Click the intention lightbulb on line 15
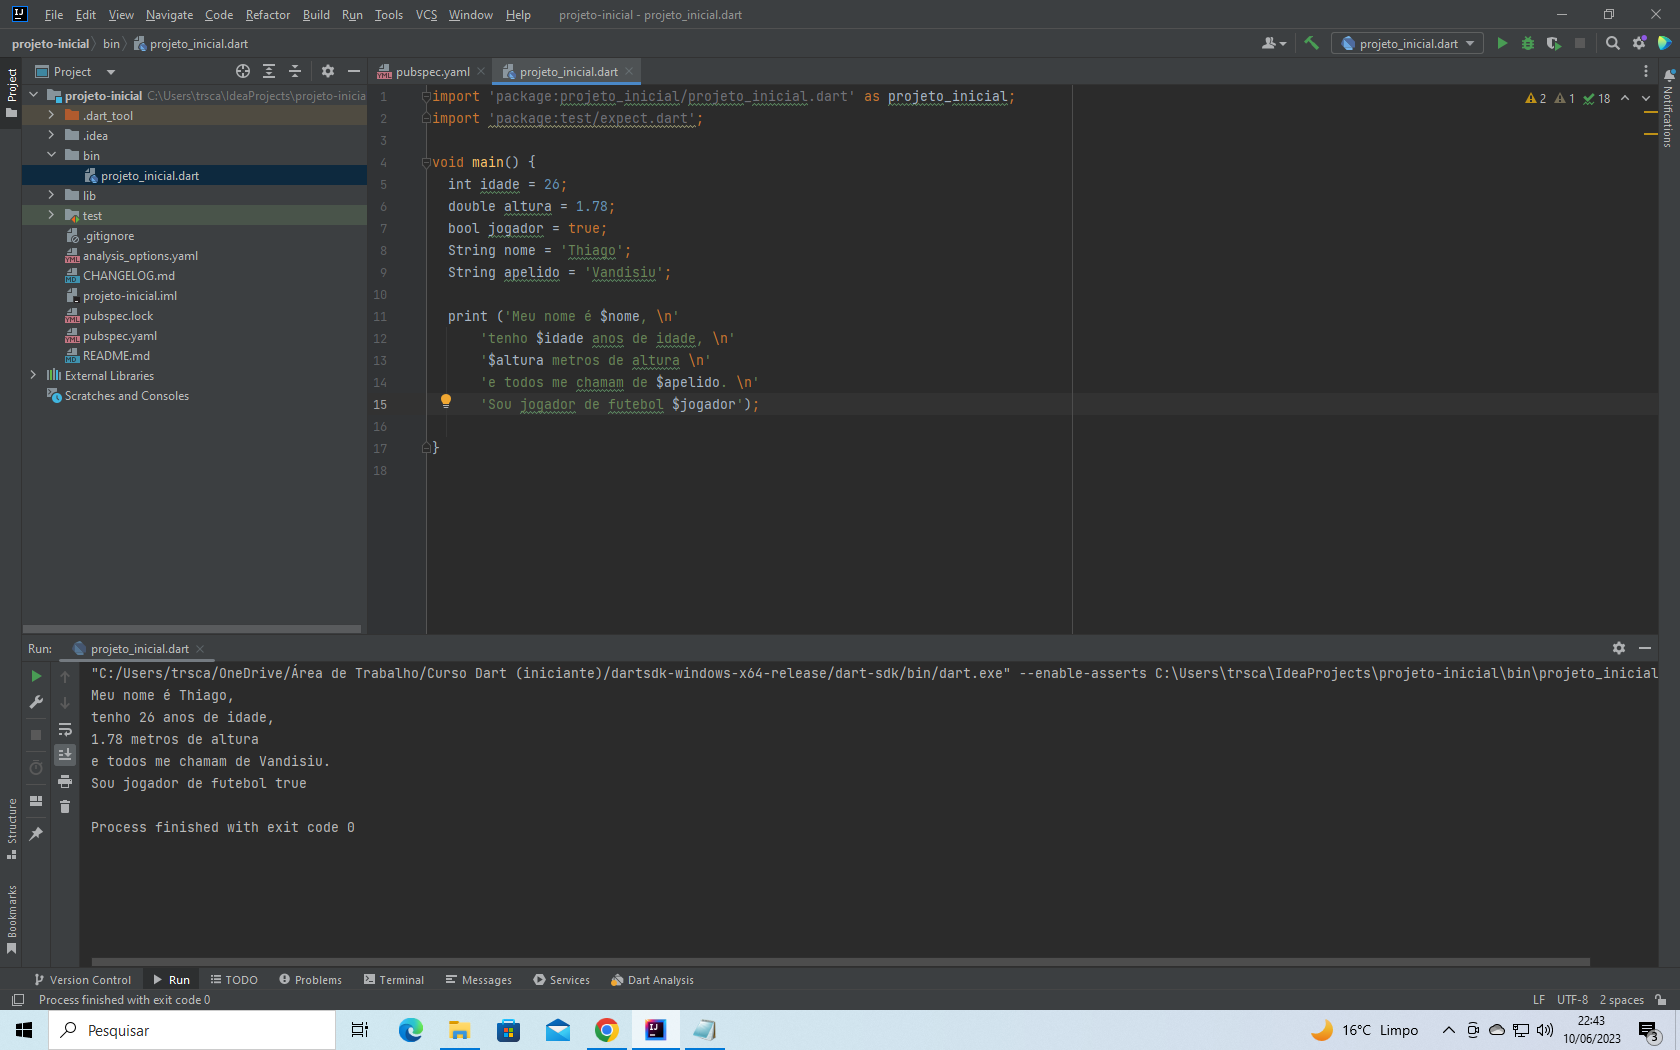 click(446, 401)
